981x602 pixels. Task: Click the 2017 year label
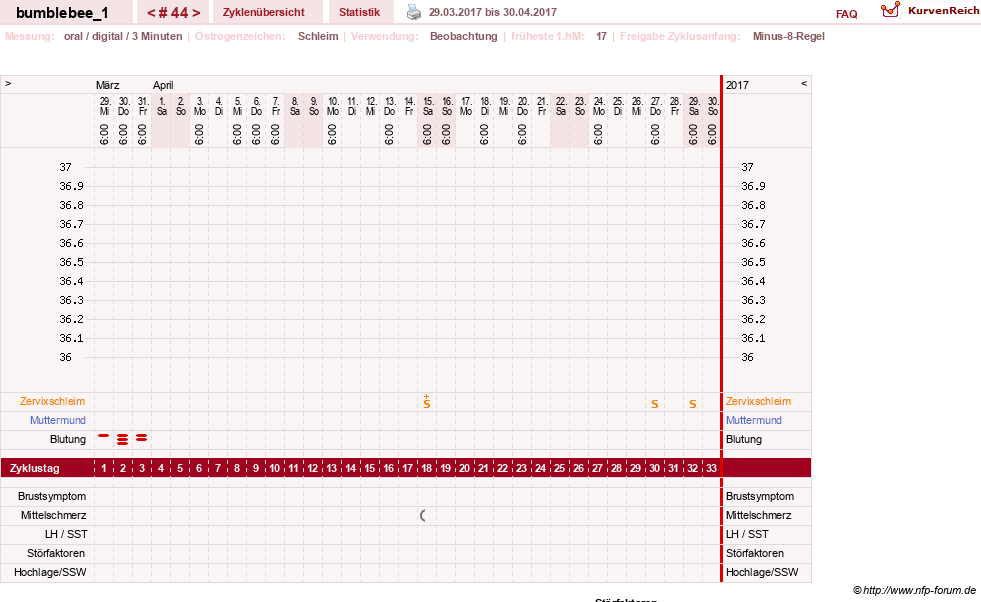[x=737, y=85]
